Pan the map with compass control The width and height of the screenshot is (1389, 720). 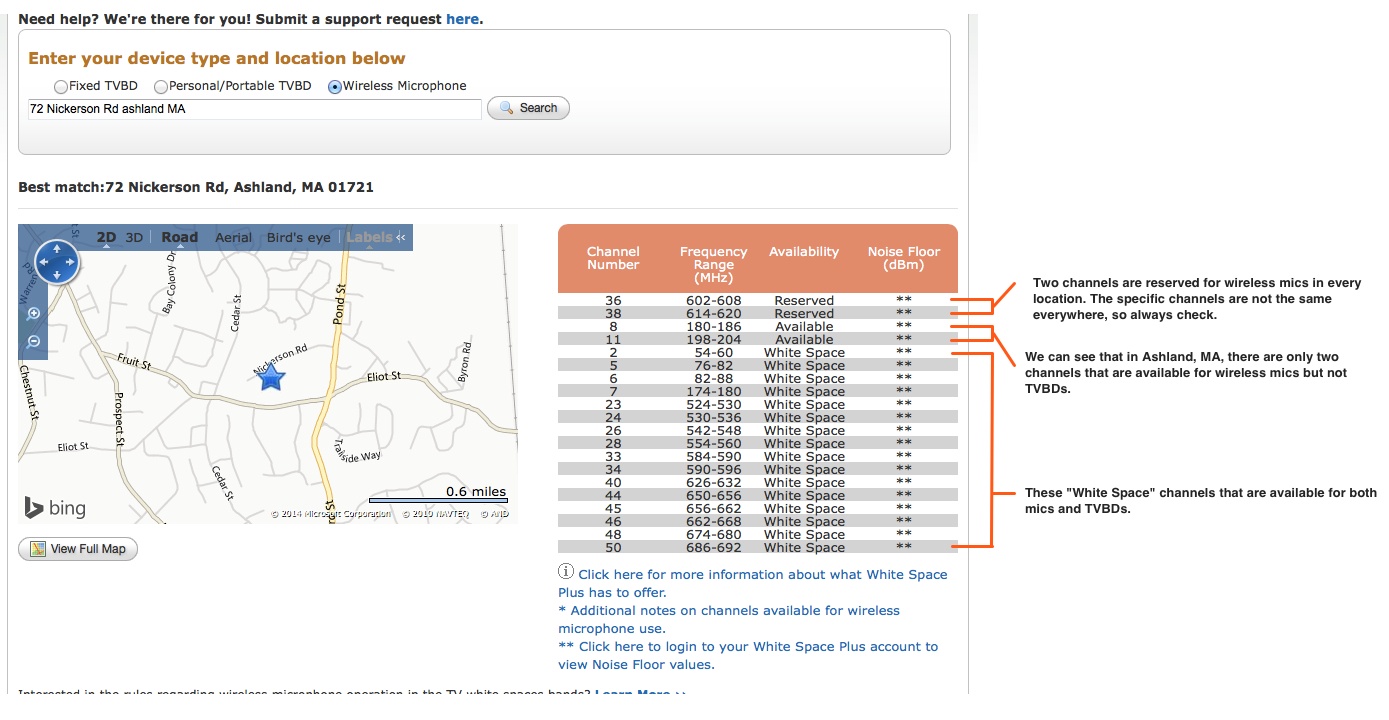point(57,261)
